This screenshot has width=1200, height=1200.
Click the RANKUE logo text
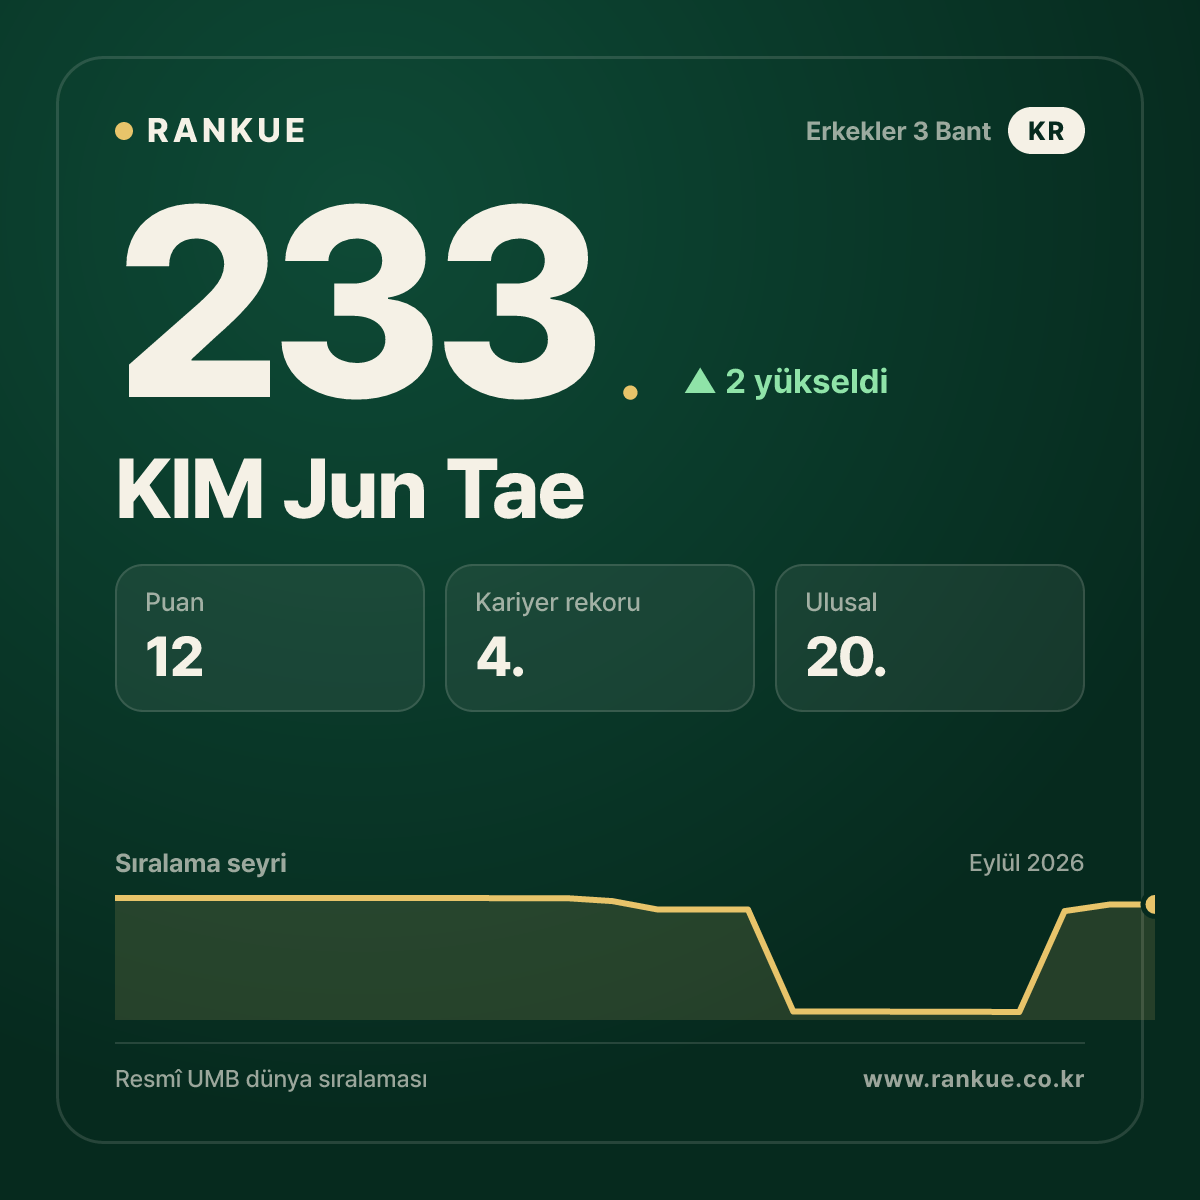click(226, 131)
